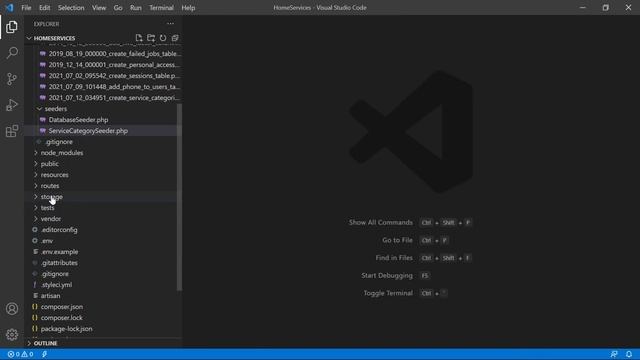Open Run and Debug view icon

(12, 105)
